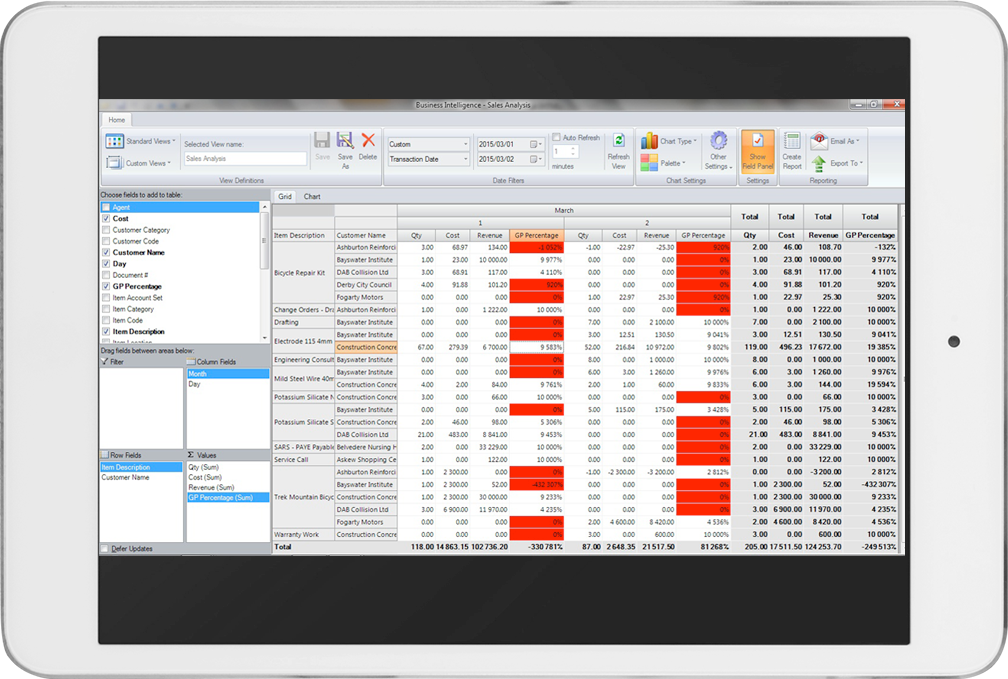This screenshot has height=679, width=1008.
Task: Open the Export To option
Action: (x=836, y=163)
